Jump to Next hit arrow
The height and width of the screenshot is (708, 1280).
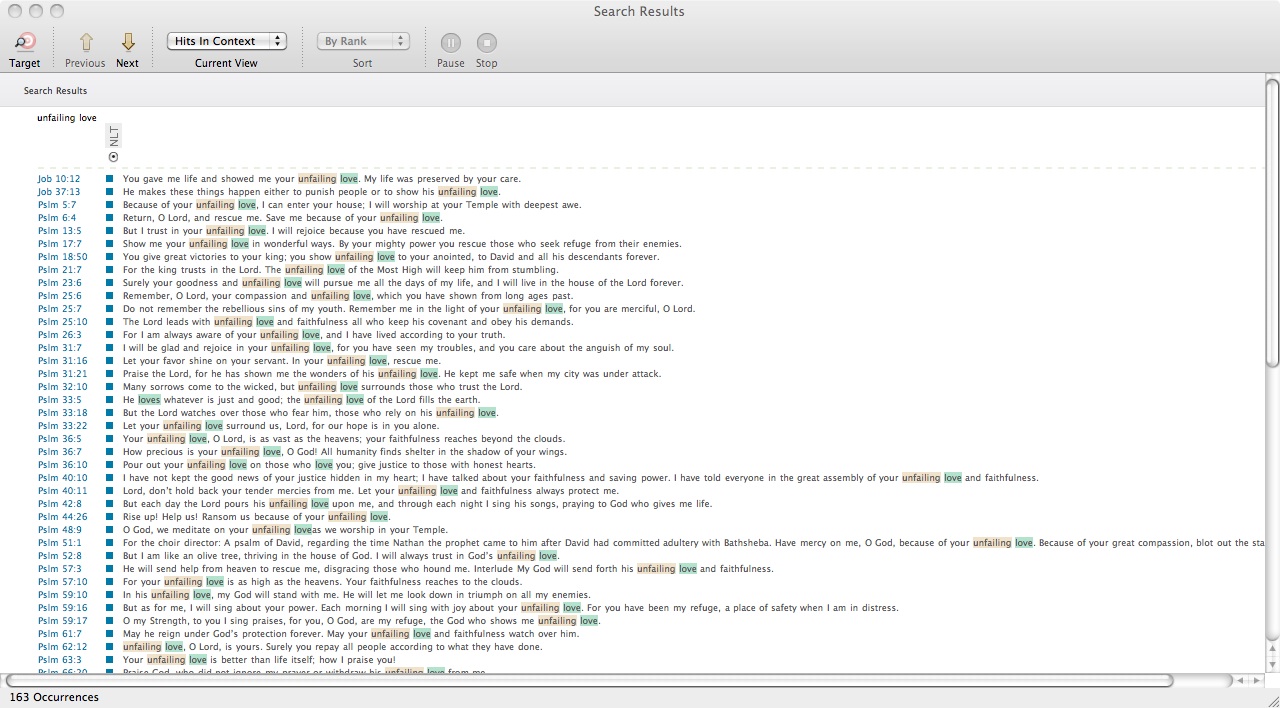pos(127,42)
